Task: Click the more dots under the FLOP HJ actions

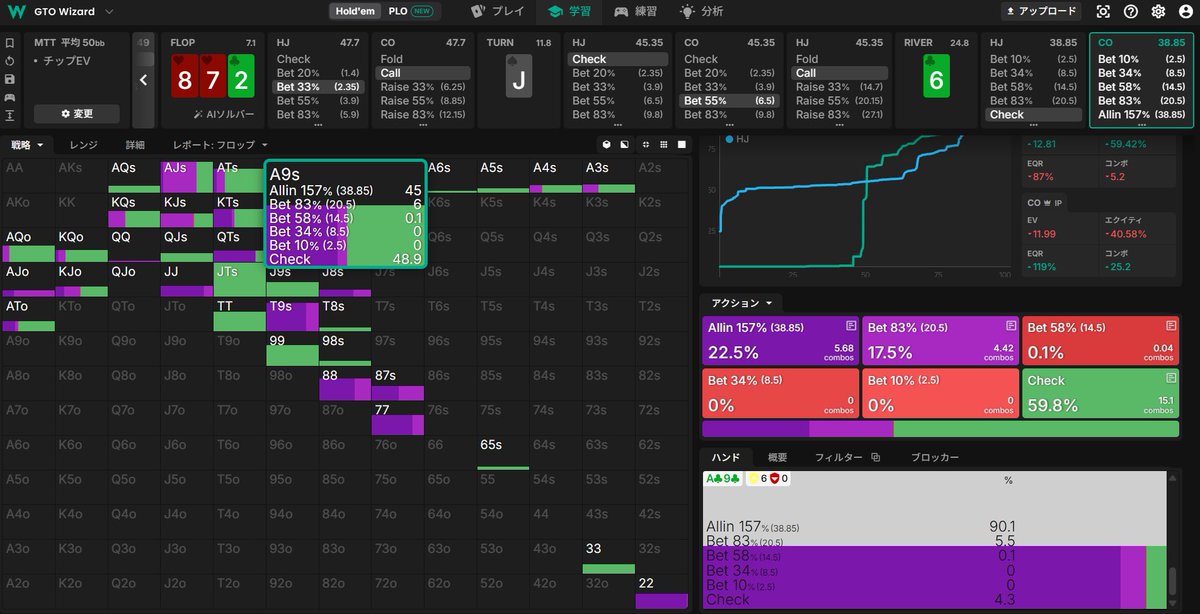Action: pos(318,125)
